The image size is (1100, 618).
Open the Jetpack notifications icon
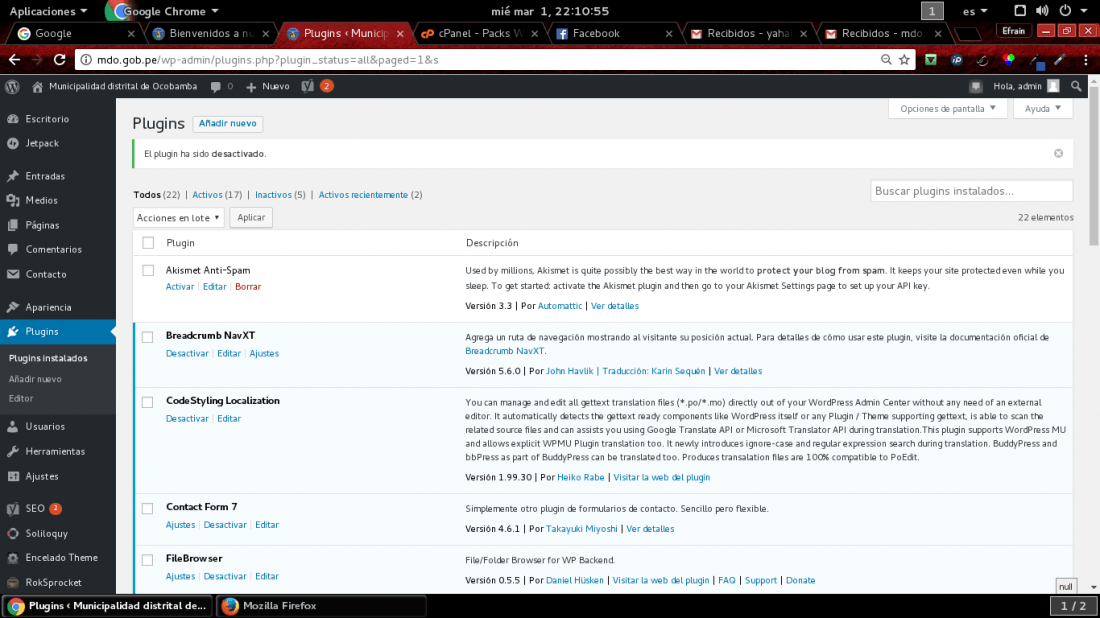coord(975,86)
